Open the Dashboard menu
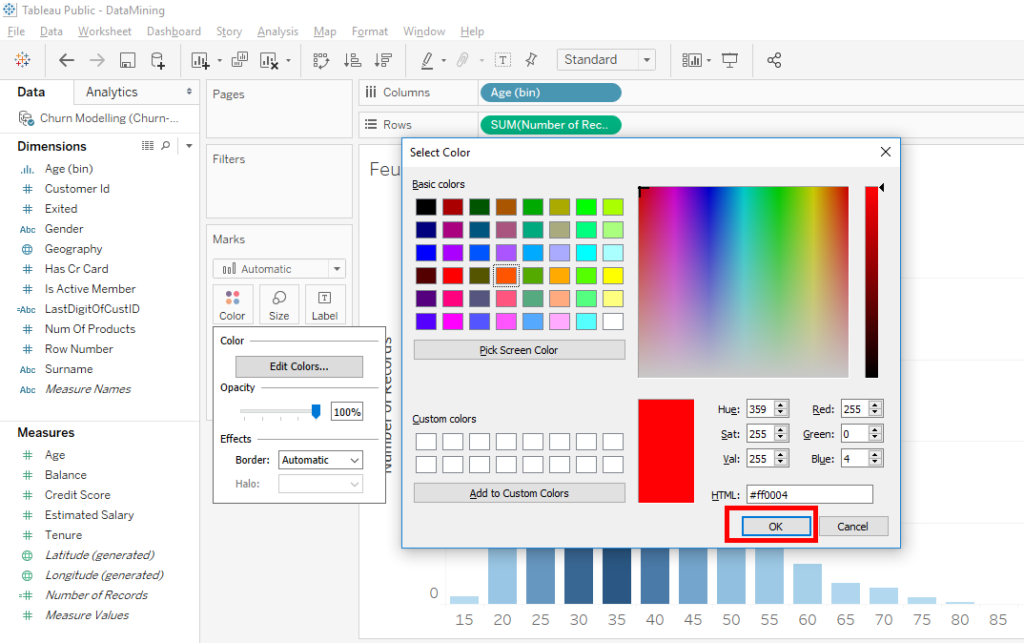The image size is (1024, 643). 173,31
